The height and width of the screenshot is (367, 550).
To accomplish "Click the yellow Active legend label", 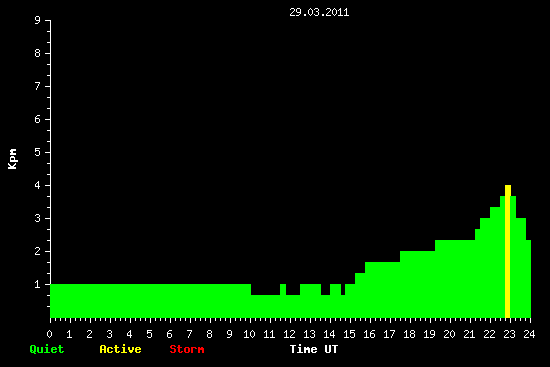I will [x=120, y=349].
